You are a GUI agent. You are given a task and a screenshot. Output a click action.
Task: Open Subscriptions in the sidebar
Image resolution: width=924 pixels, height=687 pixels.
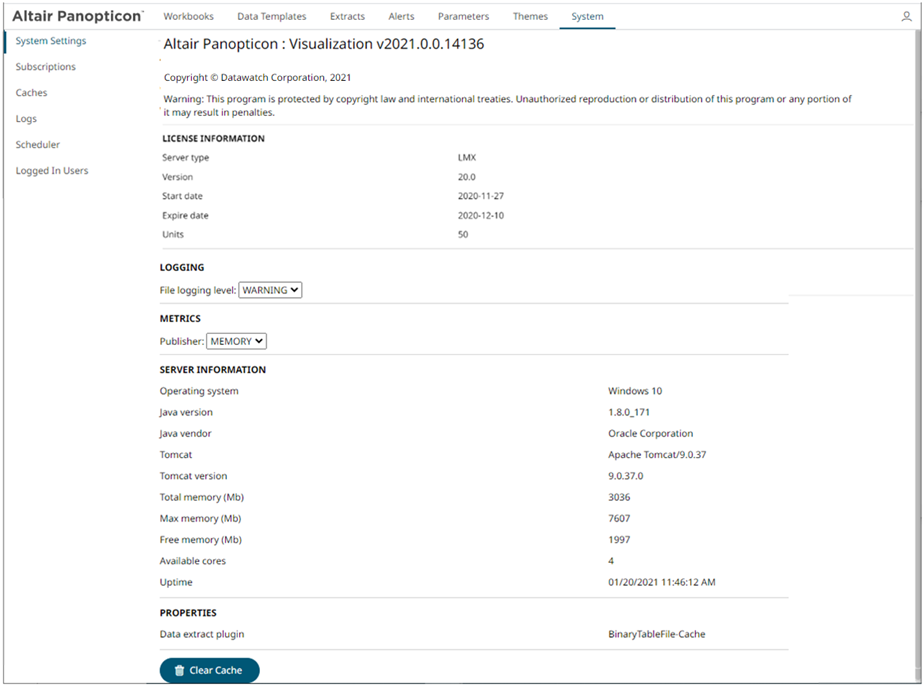[x=46, y=67]
